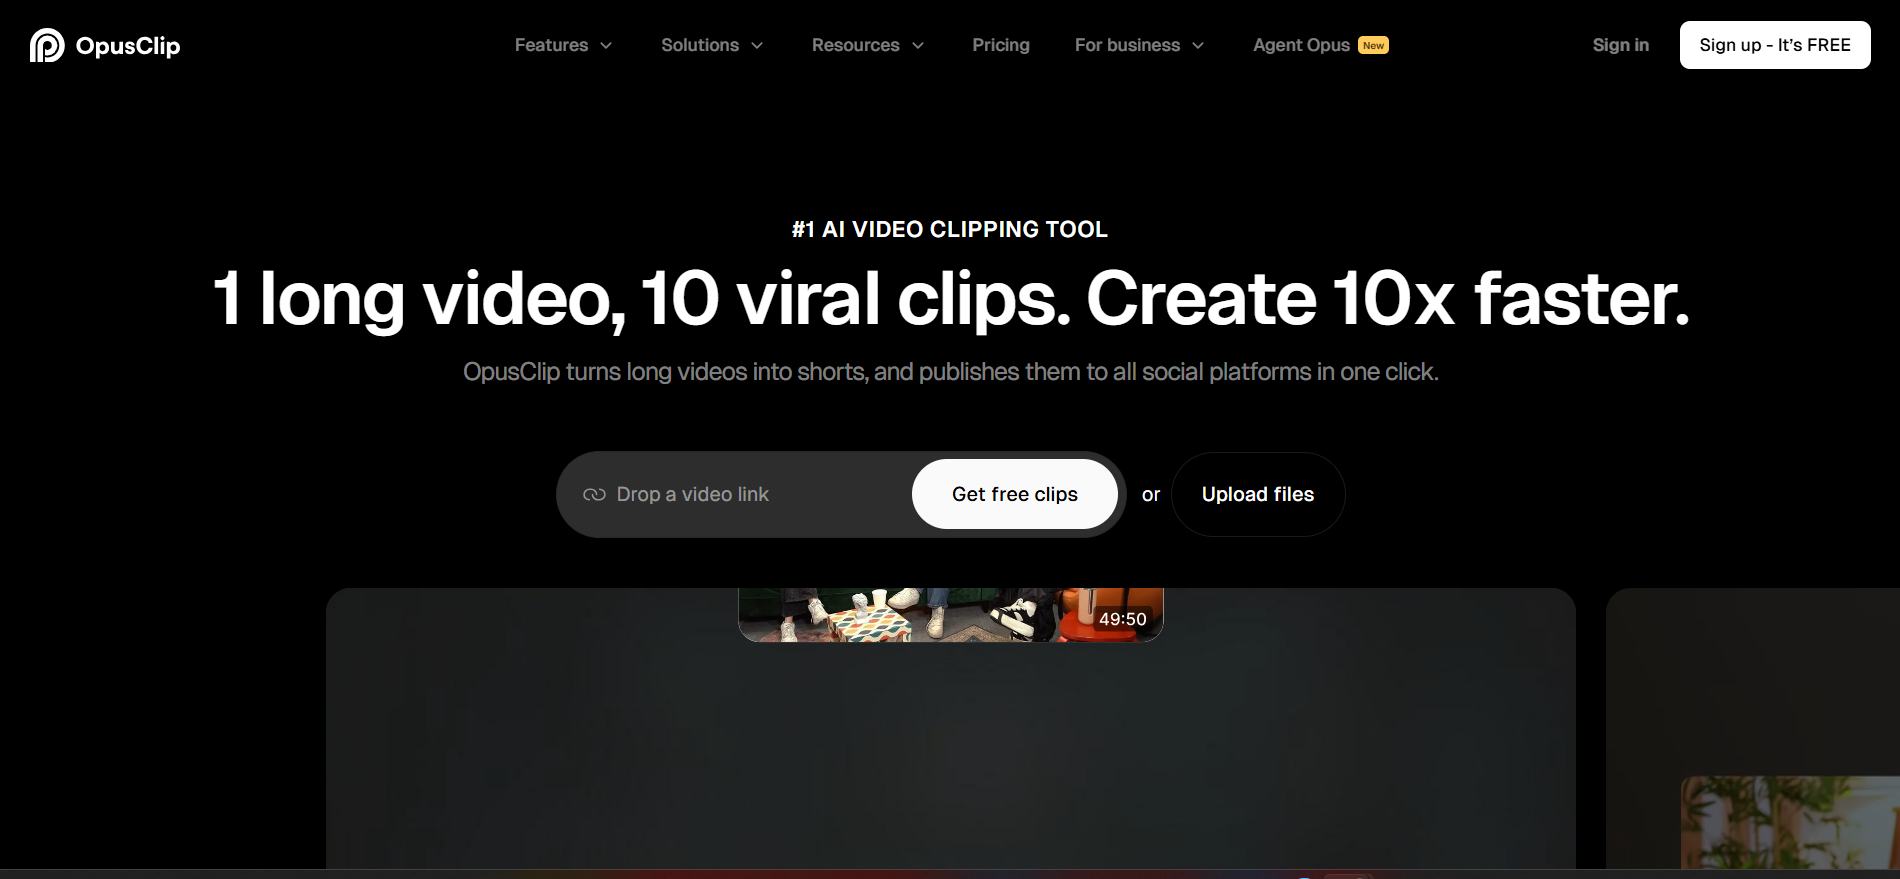Viewport: 1900px width, 879px height.
Task: Expand the Solutions dropdown chevron
Action: [757, 46]
